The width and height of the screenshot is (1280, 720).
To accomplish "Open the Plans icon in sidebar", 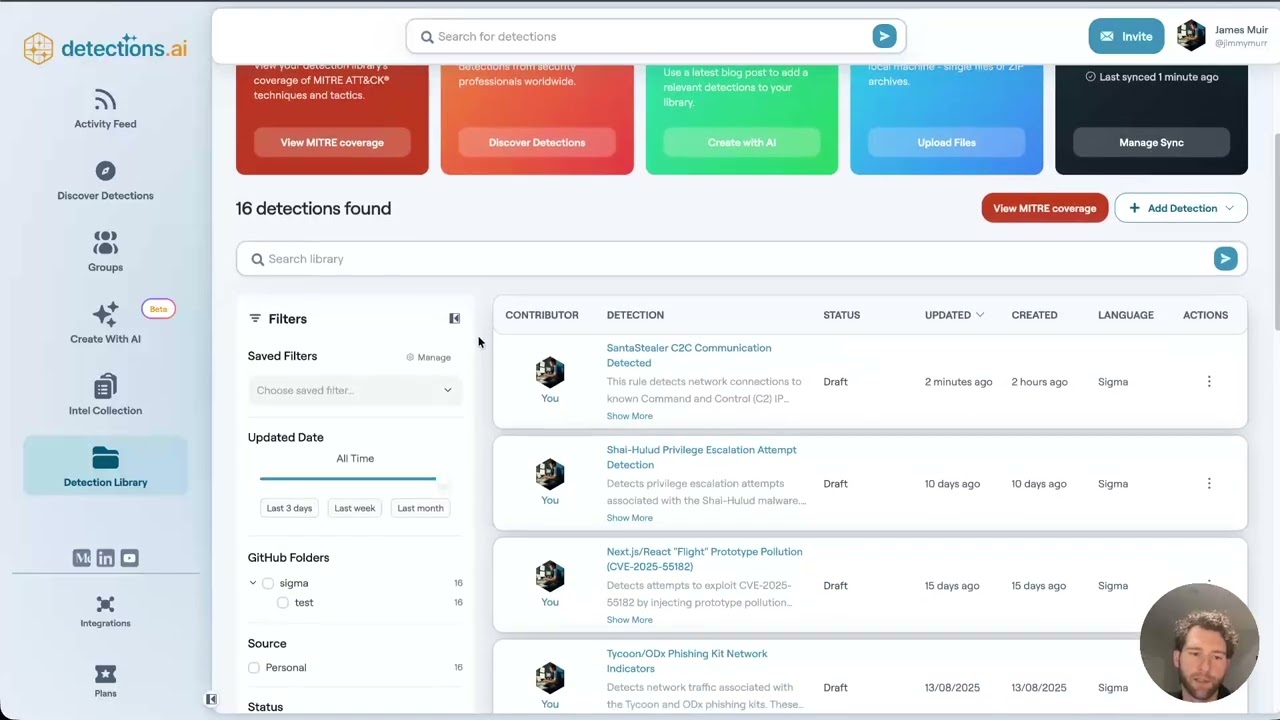I will 105,674.
